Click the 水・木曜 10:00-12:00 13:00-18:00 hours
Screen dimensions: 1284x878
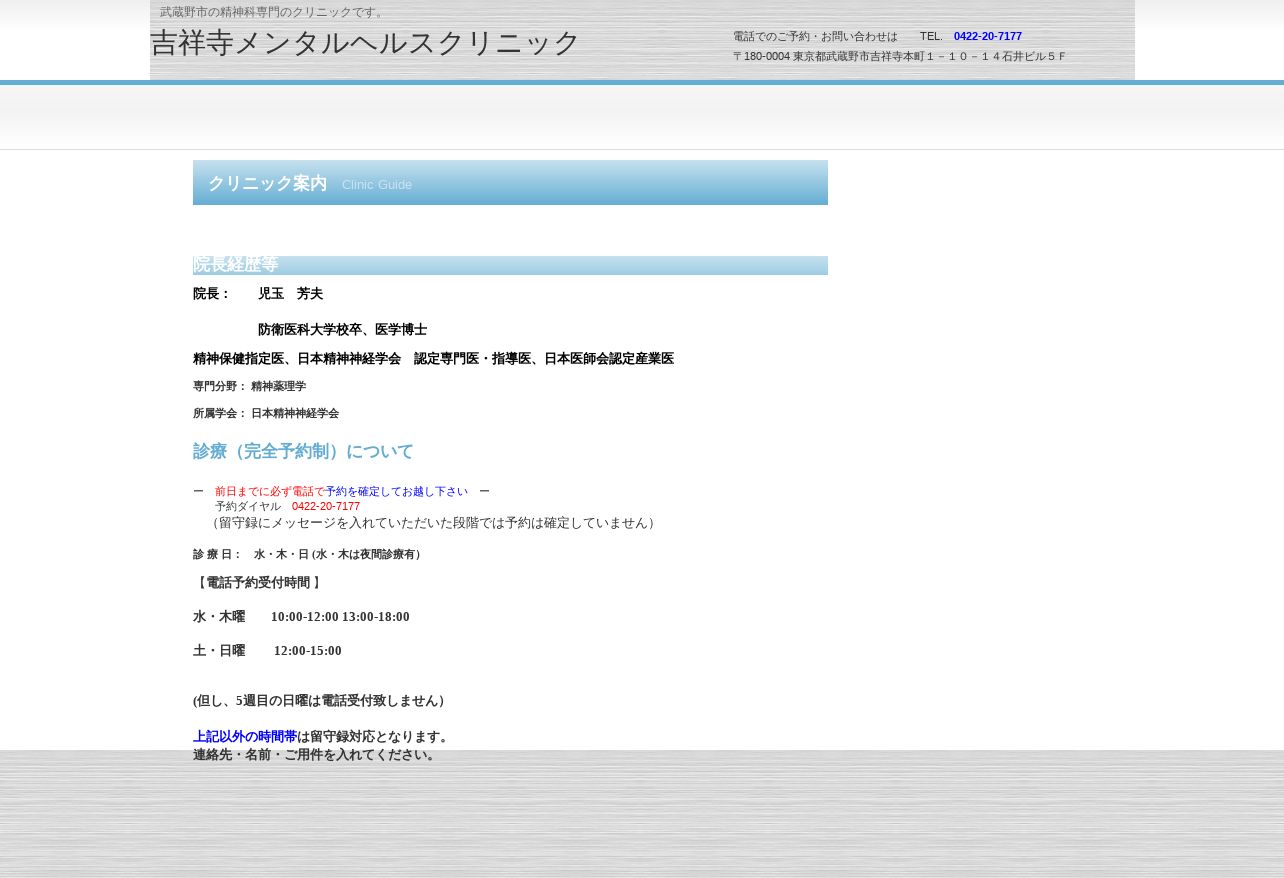(301, 617)
